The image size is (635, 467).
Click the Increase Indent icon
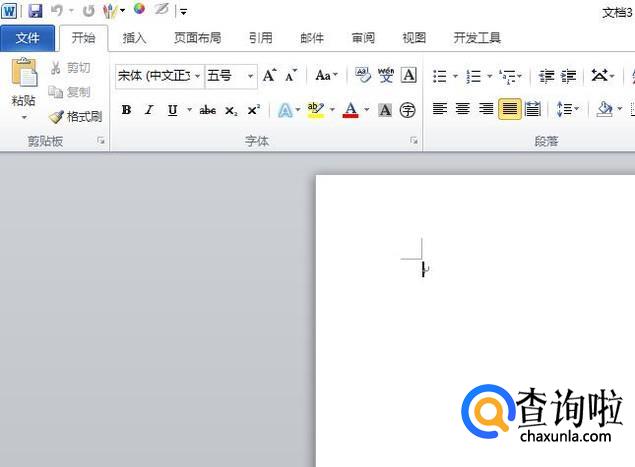(568, 76)
